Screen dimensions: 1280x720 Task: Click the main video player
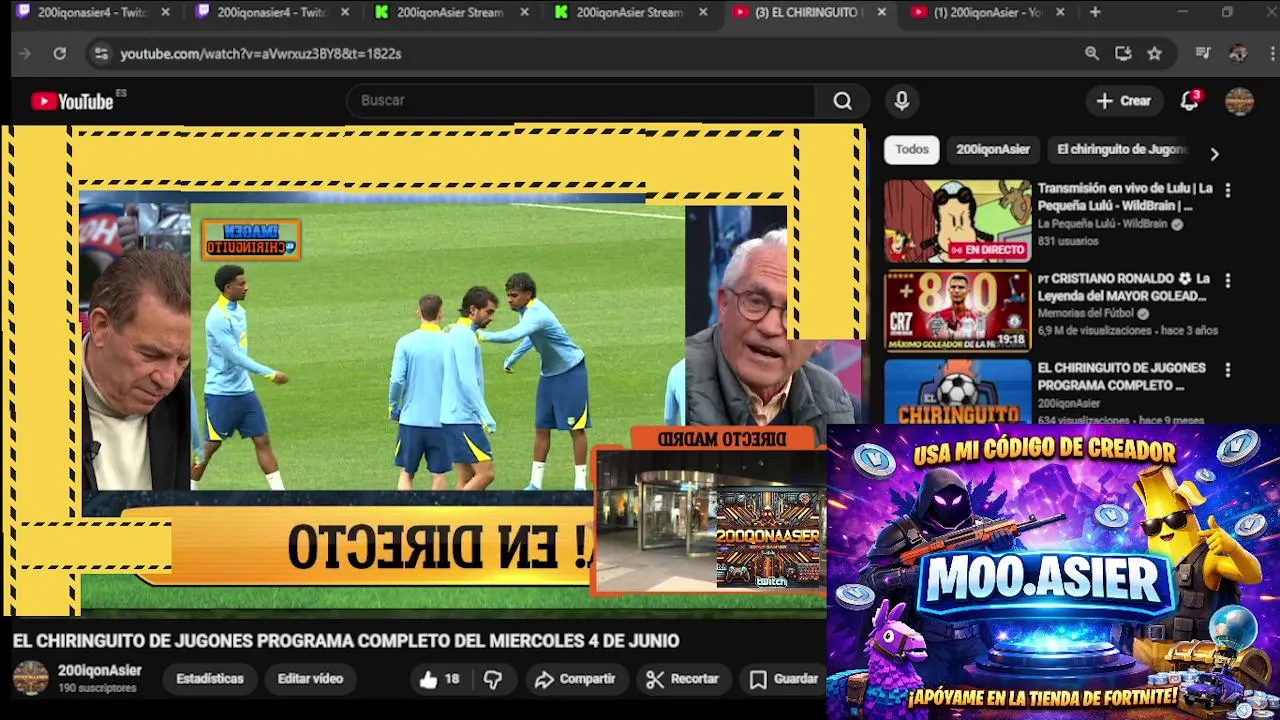point(432,370)
